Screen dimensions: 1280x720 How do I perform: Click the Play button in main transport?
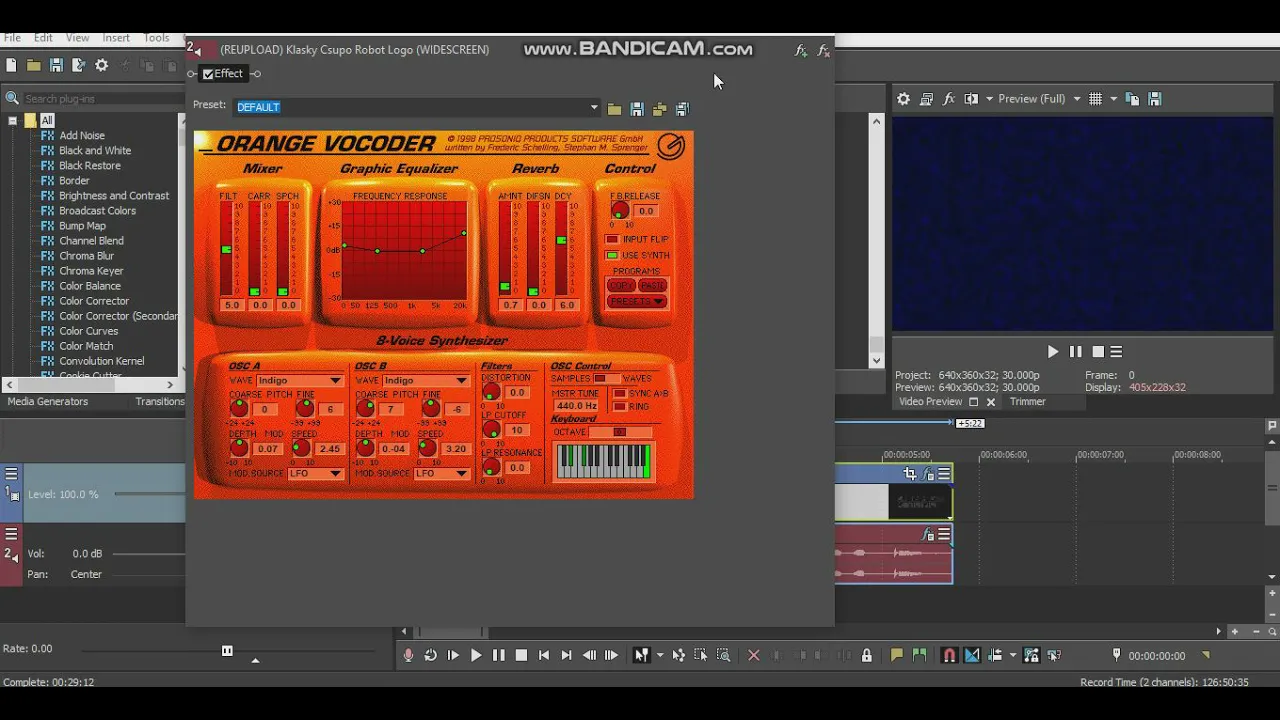[x=476, y=655]
